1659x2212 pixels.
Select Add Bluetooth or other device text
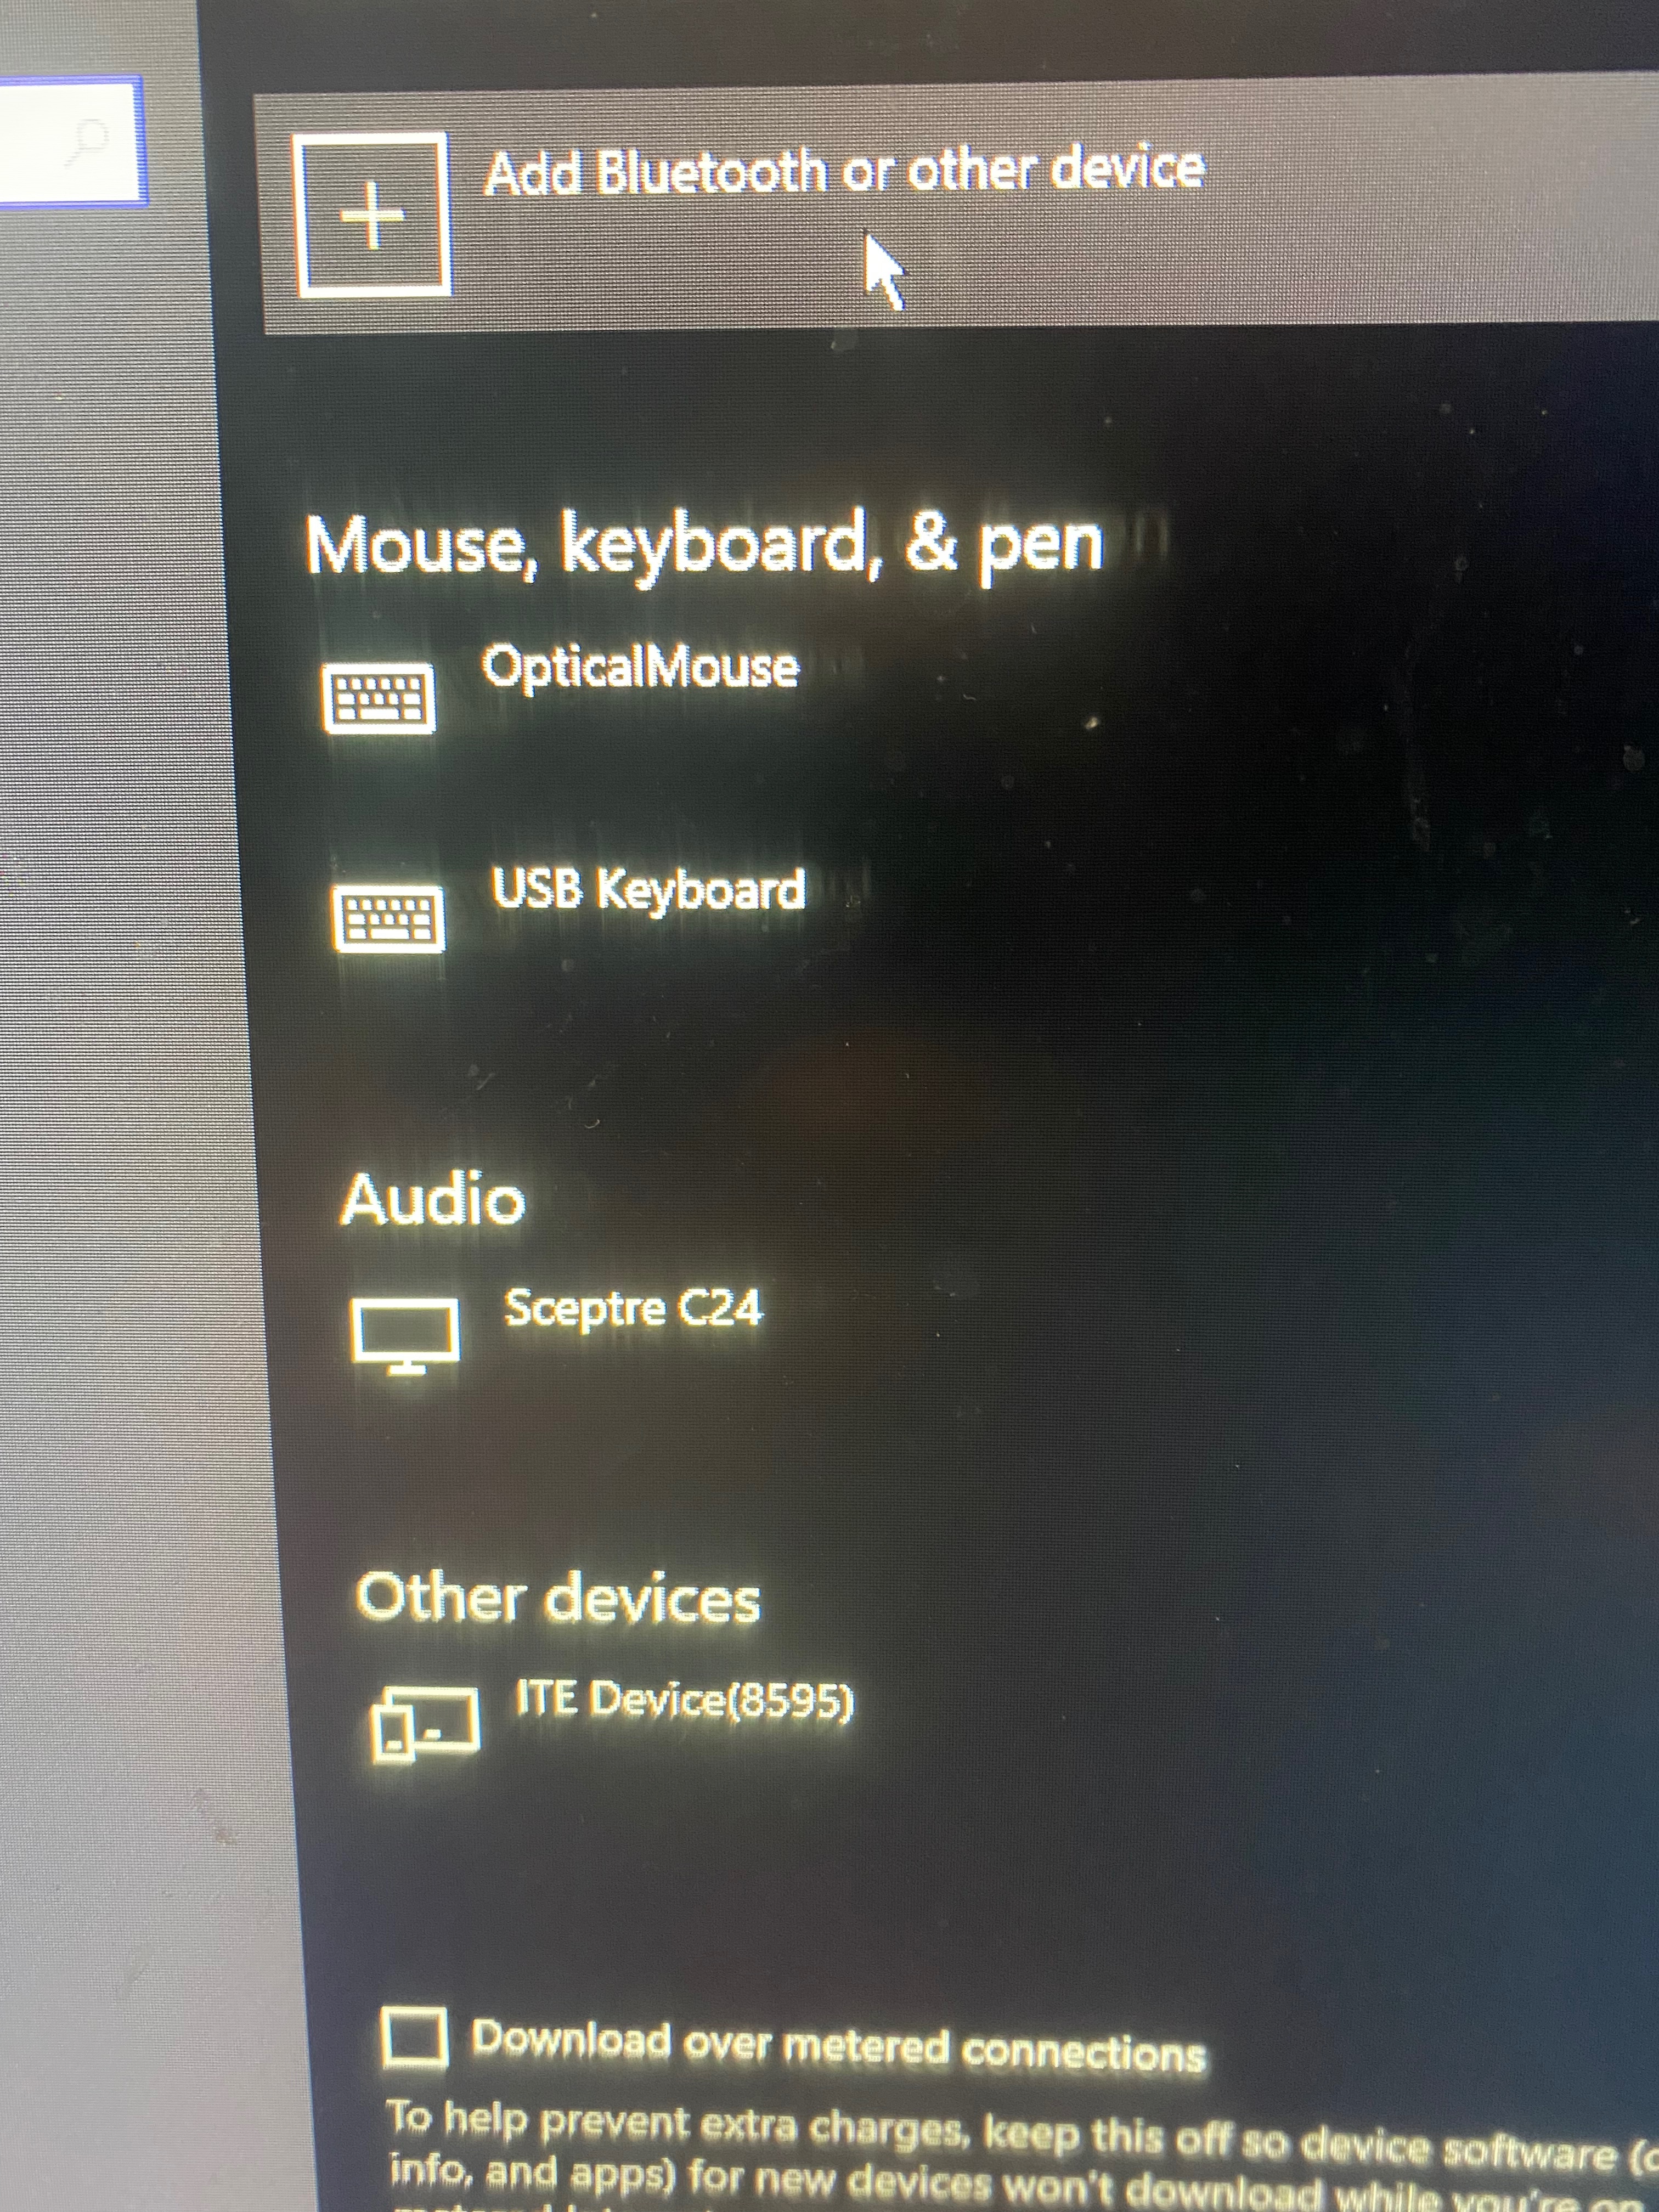pyautogui.click(x=845, y=170)
